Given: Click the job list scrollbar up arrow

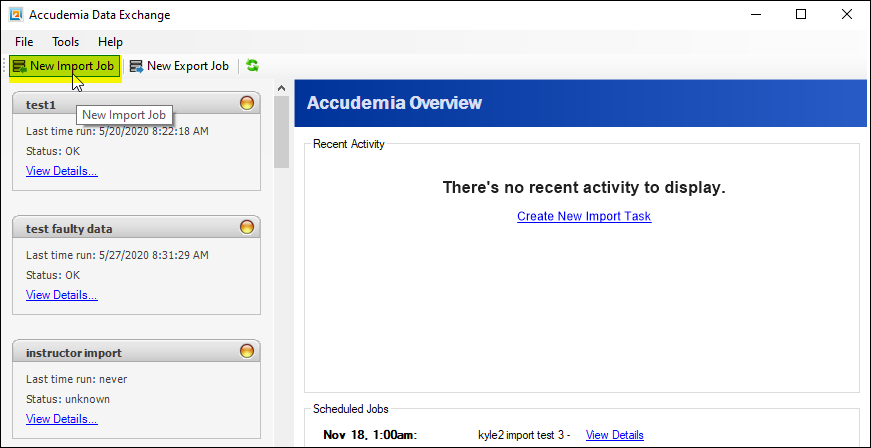Looking at the screenshot, I should (281, 88).
